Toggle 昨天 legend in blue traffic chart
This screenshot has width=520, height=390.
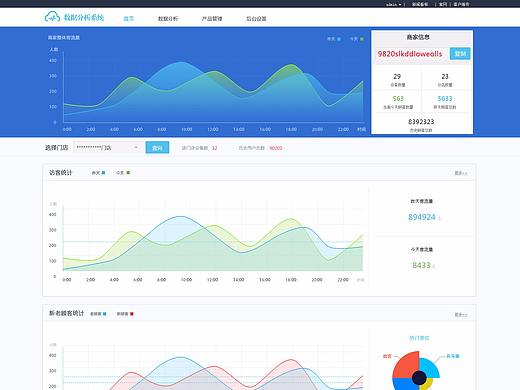(334, 39)
